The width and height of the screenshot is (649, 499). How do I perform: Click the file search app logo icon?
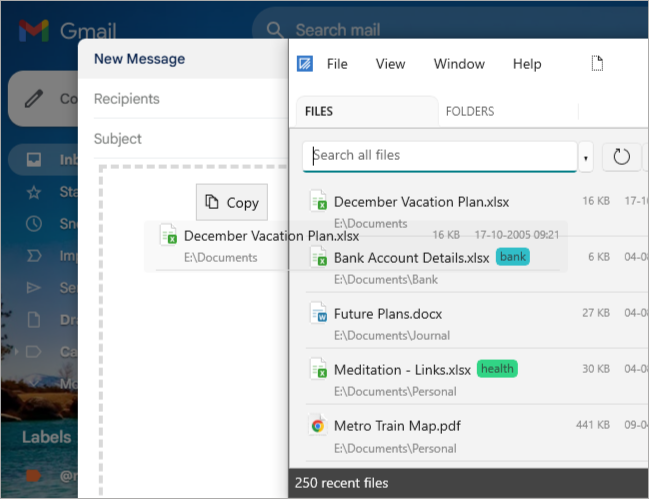tap(305, 64)
